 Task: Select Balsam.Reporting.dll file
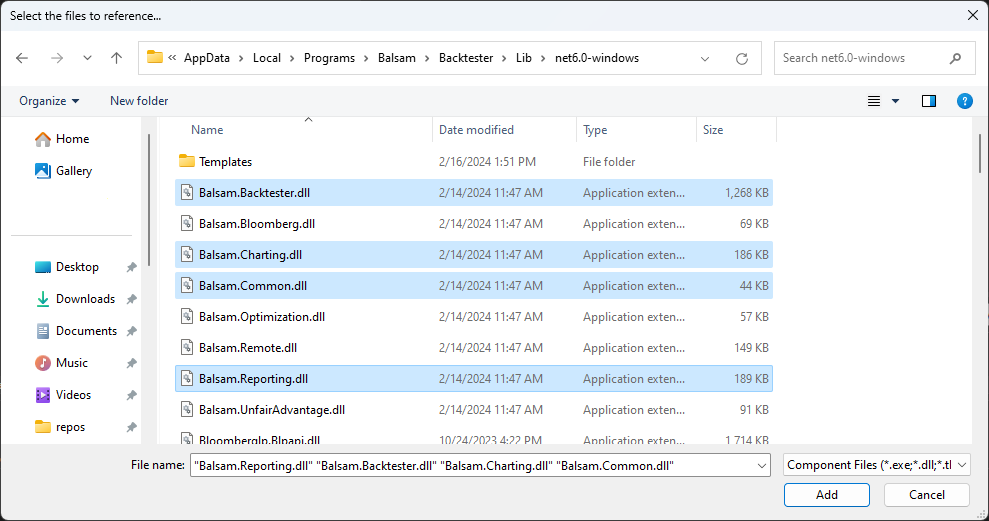coord(474,378)
